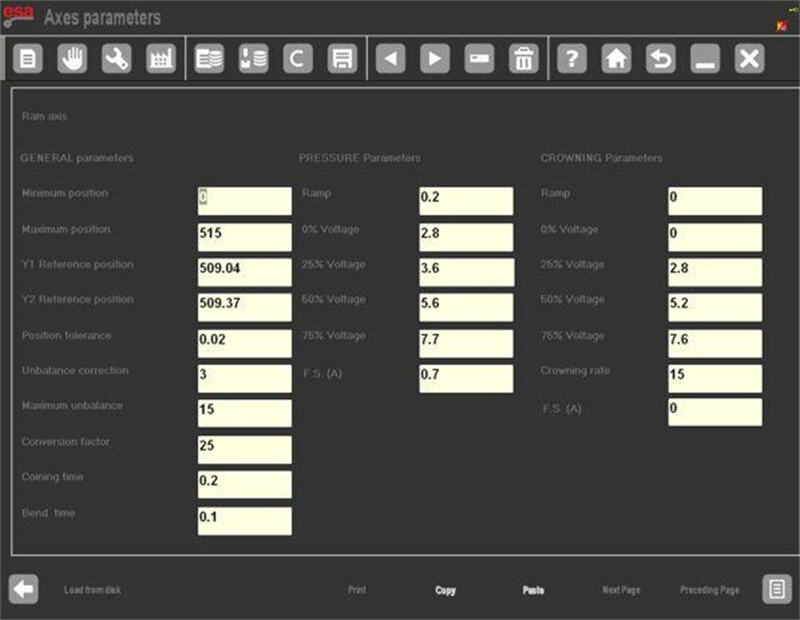This screenshot has height=620, width=800.
Task: Click the C clear icon in toolbar
Action: [297, 59]
